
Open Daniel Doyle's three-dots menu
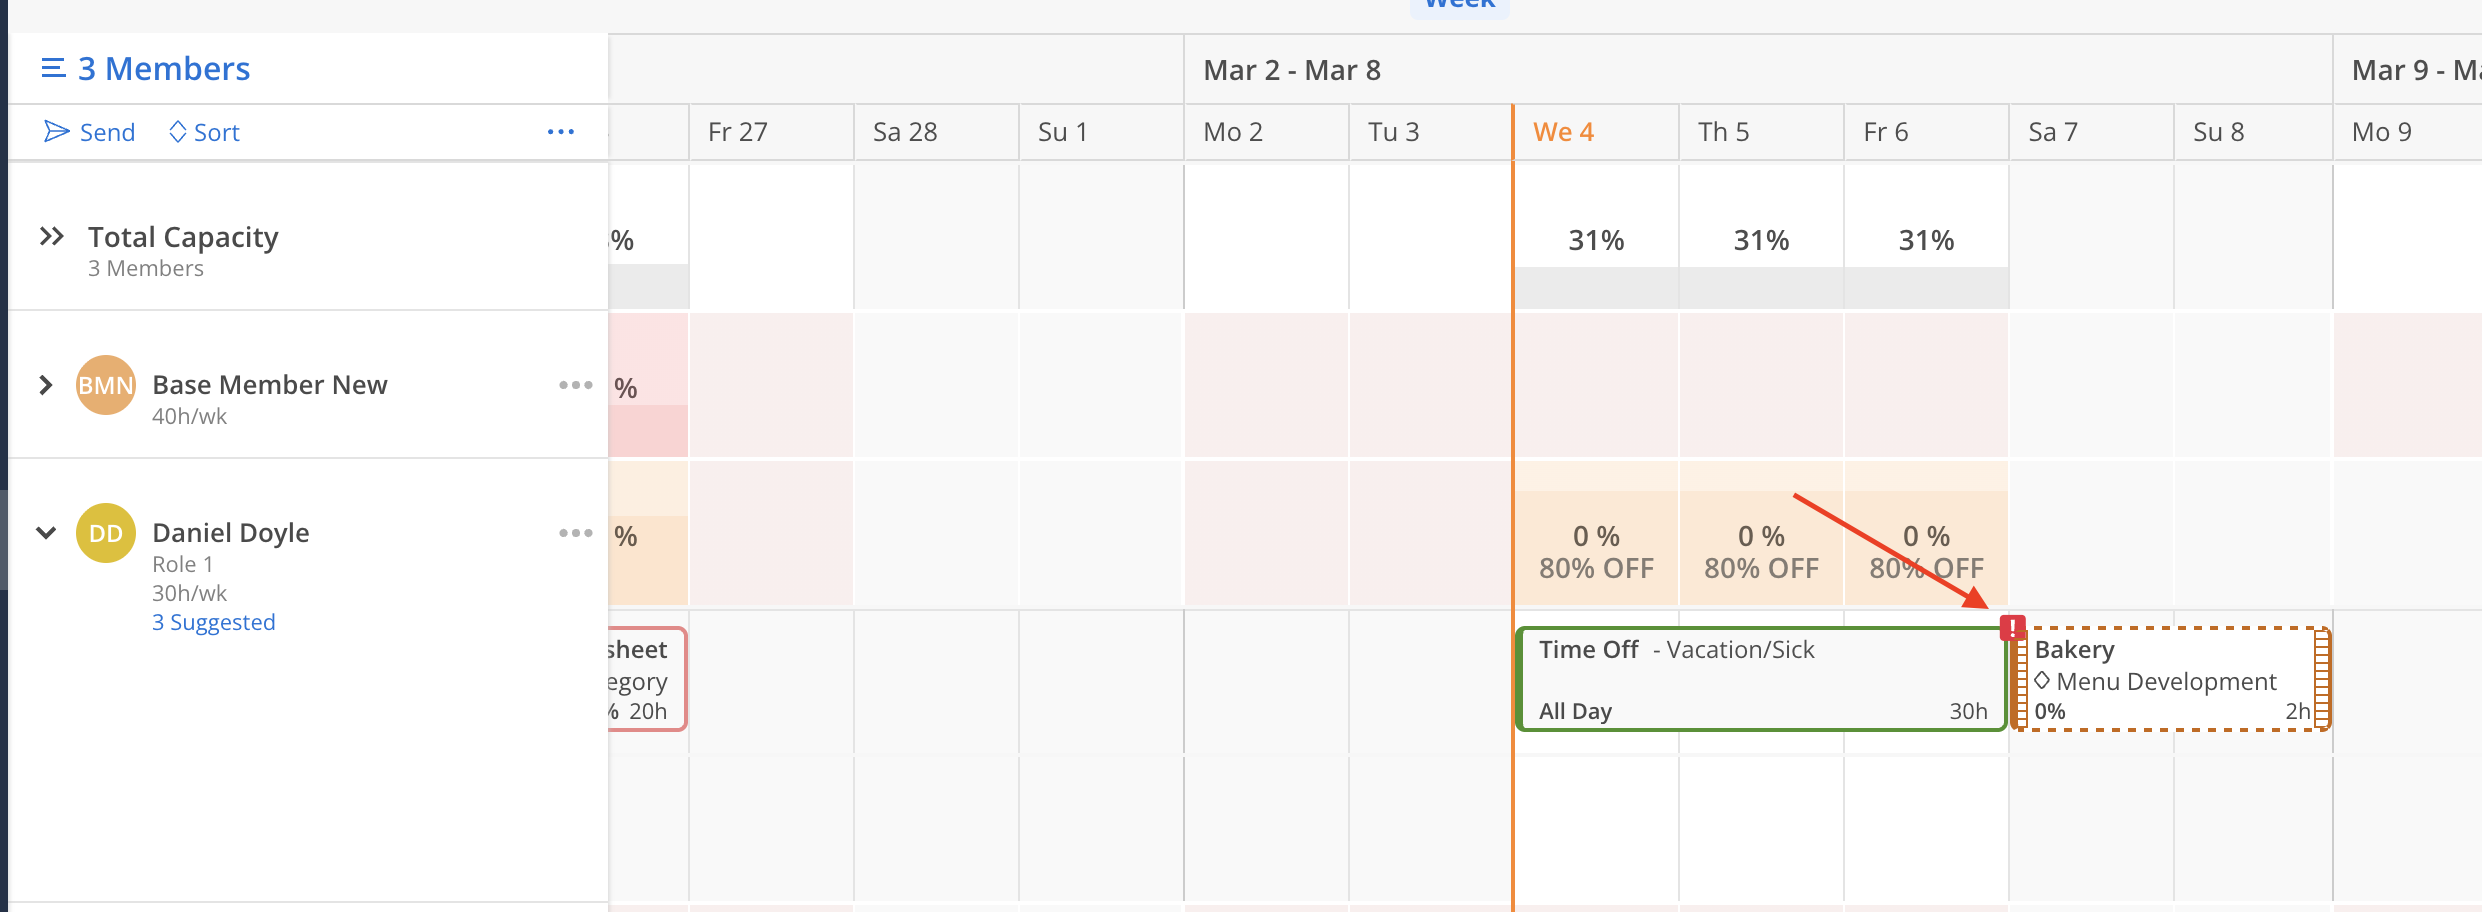[x=575, y=533]
